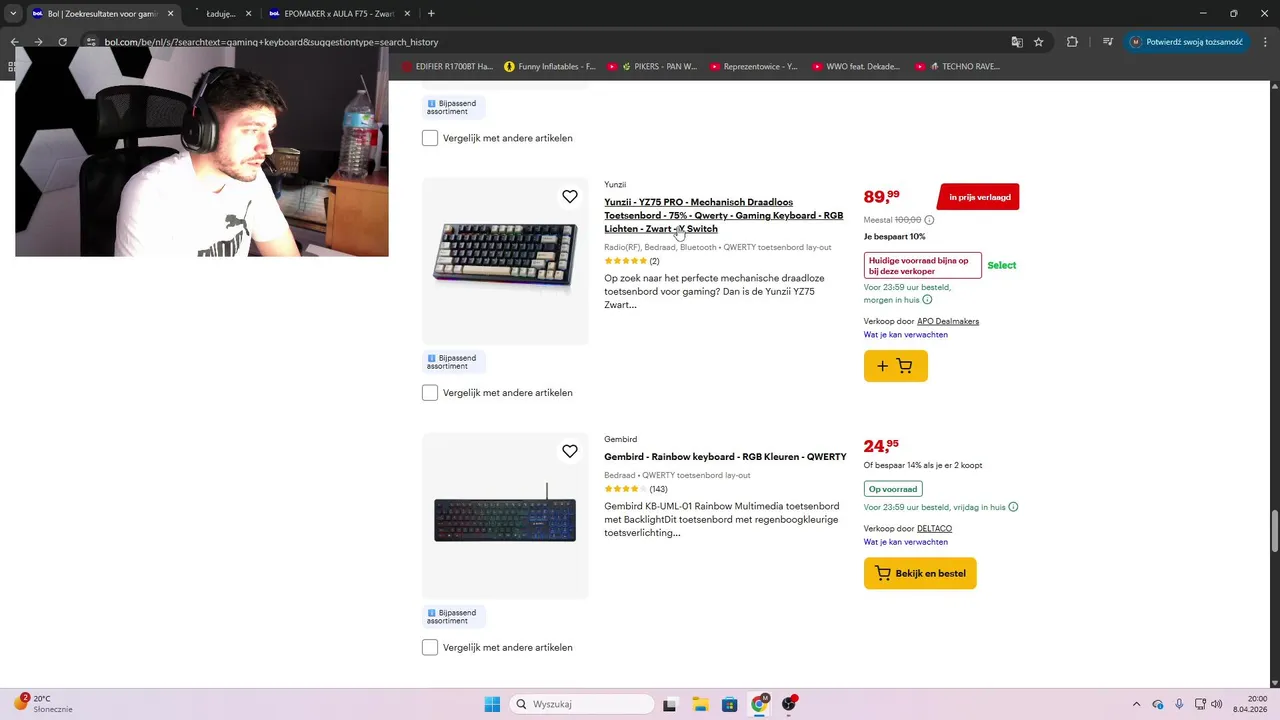This screenshot has height=720, width=1280.
Task: Open a new browser tab
Action: (x=431, y=14)
